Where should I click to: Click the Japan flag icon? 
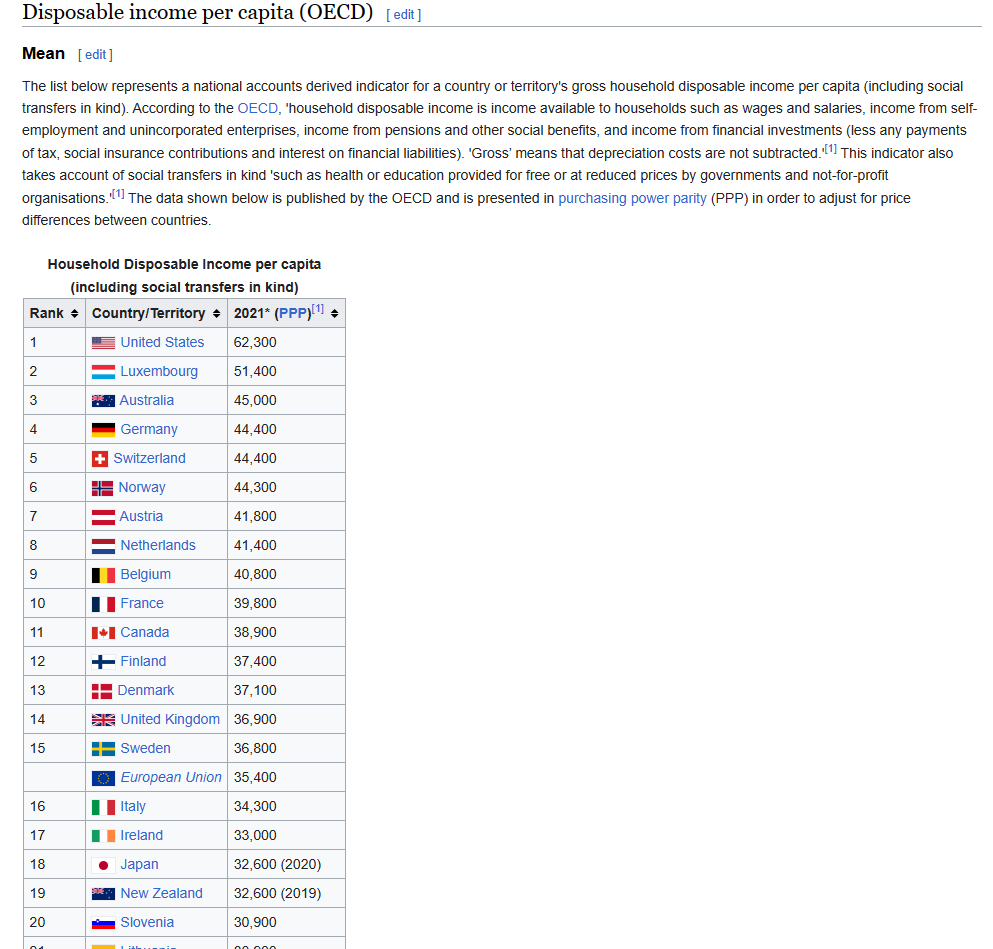pyautogui.click(x=103, y=865)
